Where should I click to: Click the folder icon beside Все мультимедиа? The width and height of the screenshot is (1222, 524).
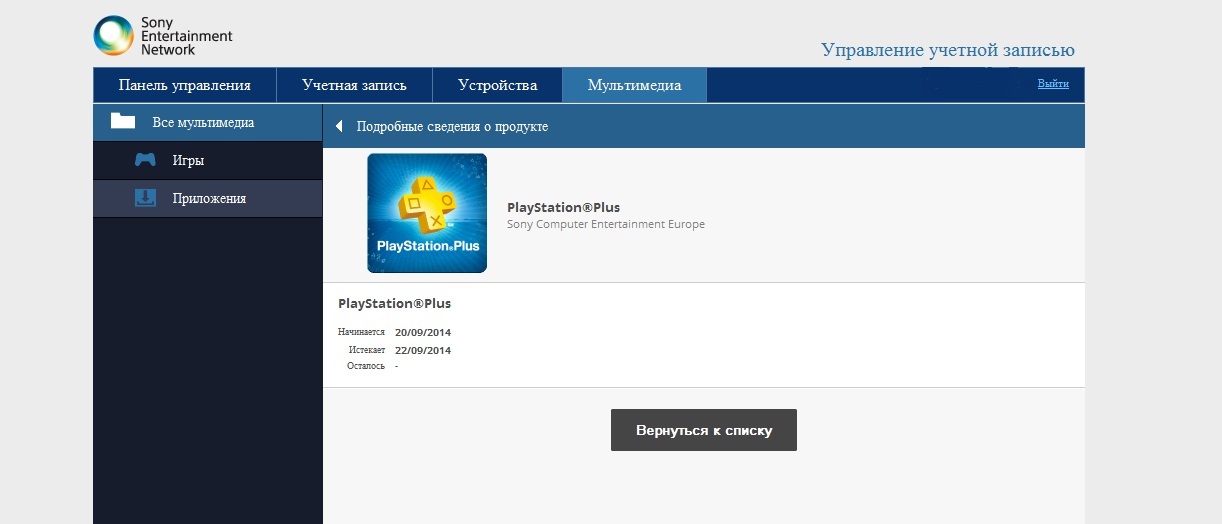(x=123, y=122)
